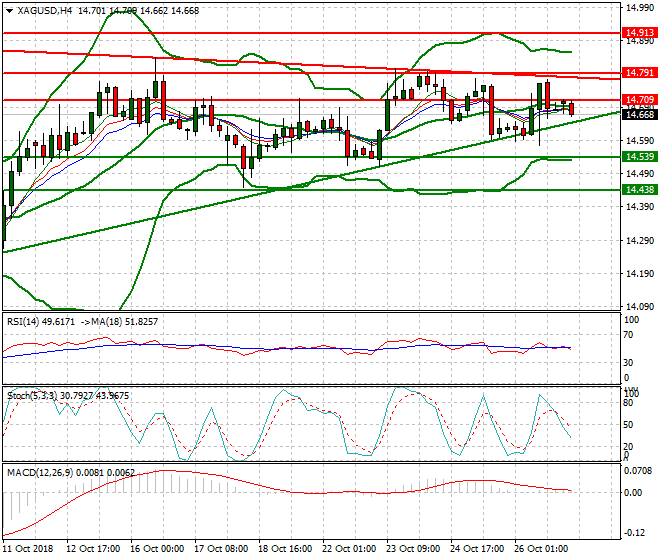The image size is (660, 560).
Task: Select the 14.791 red price label
Action: tap(639, 73)
